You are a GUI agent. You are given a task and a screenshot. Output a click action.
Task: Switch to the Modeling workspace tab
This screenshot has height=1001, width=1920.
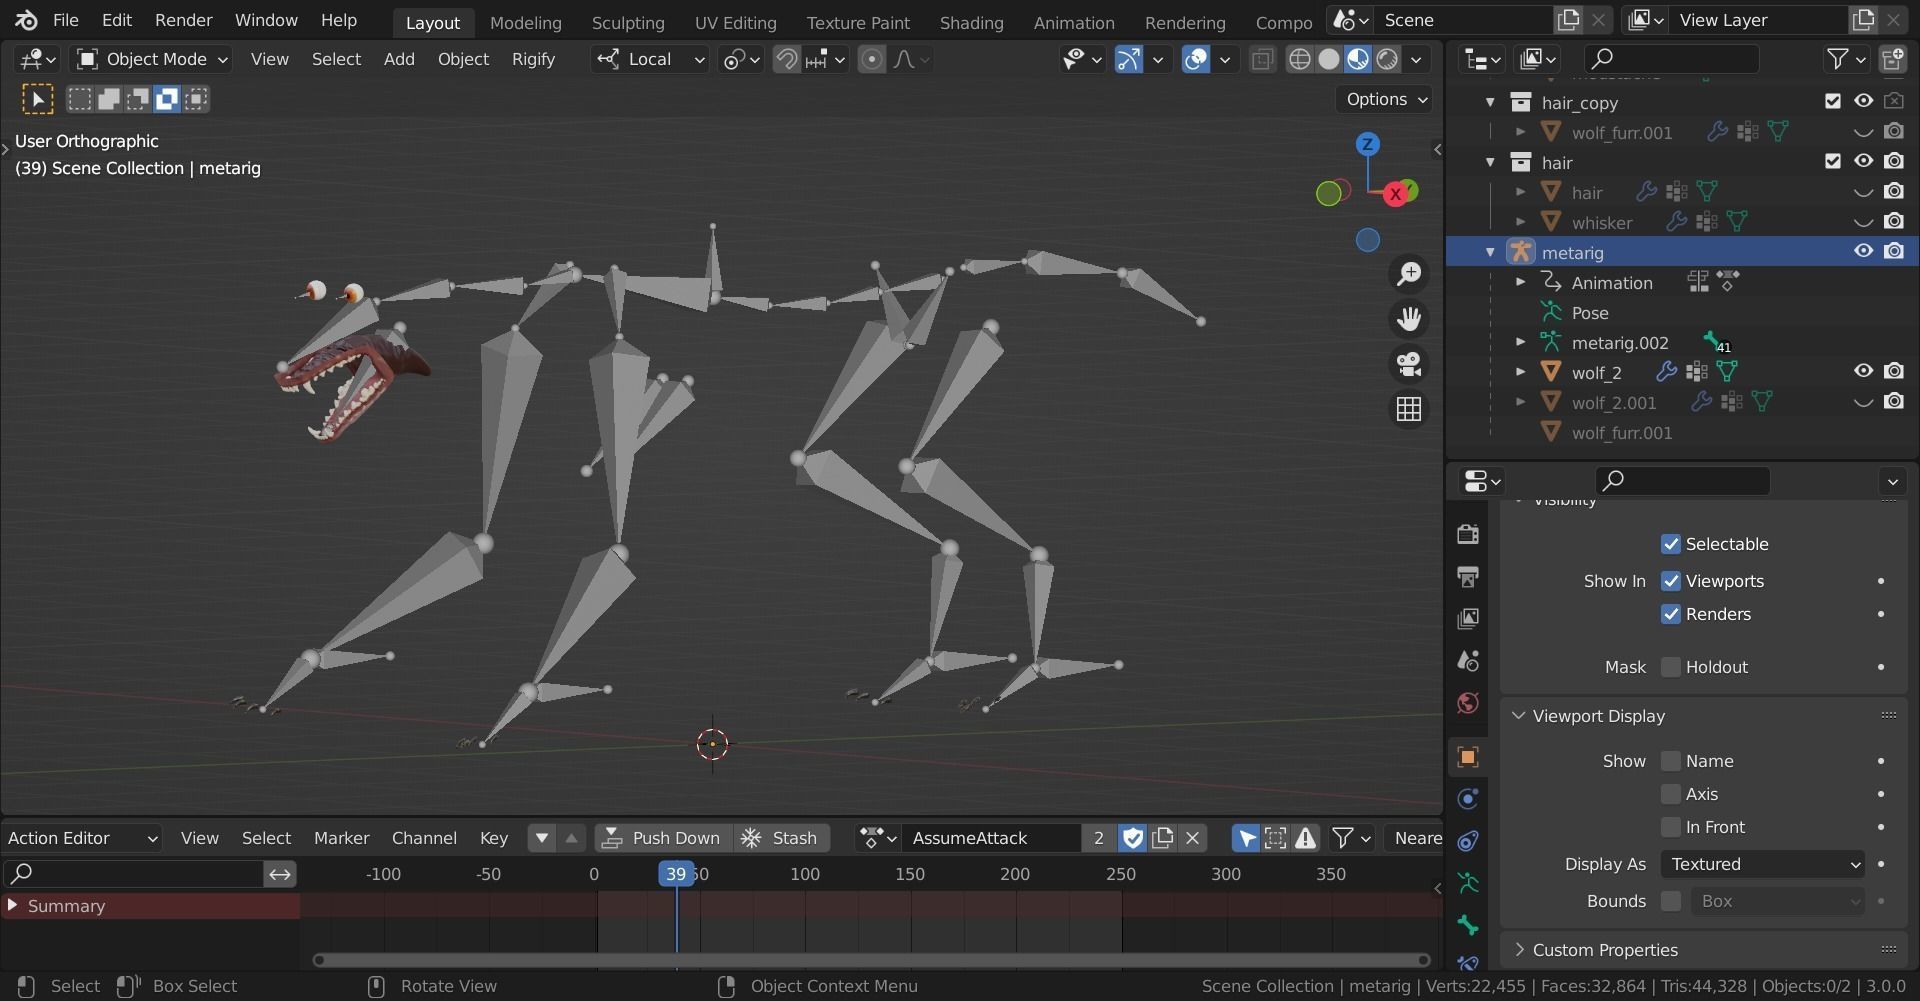pyautogui.click(x=525, y=22)
